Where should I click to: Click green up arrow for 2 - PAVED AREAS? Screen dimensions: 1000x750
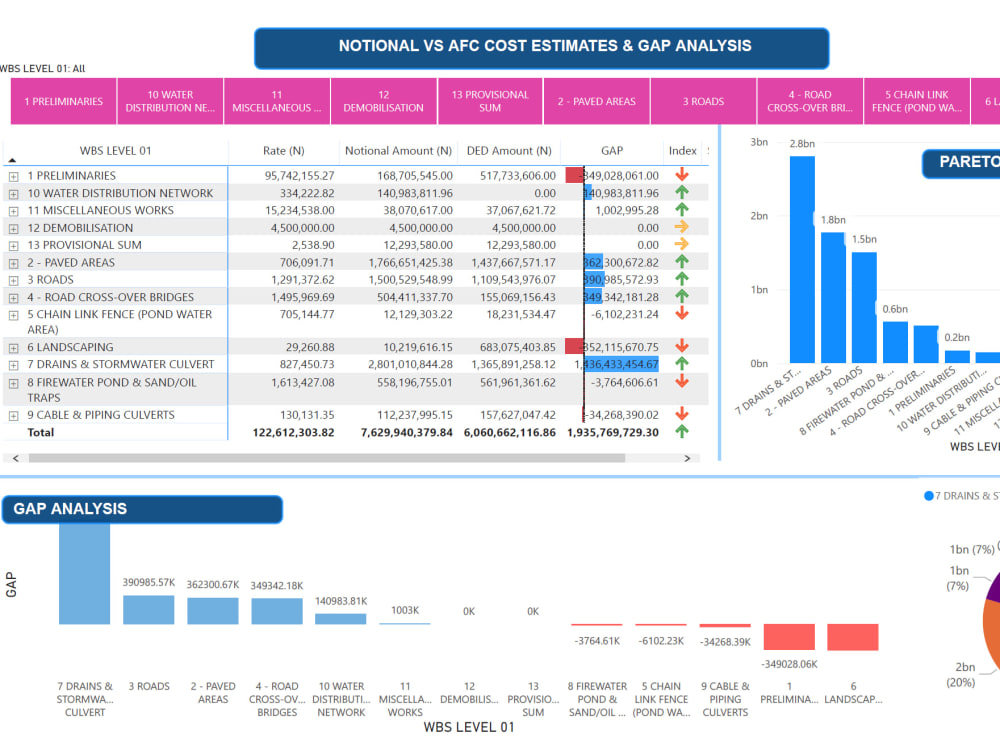pos(682,261)
